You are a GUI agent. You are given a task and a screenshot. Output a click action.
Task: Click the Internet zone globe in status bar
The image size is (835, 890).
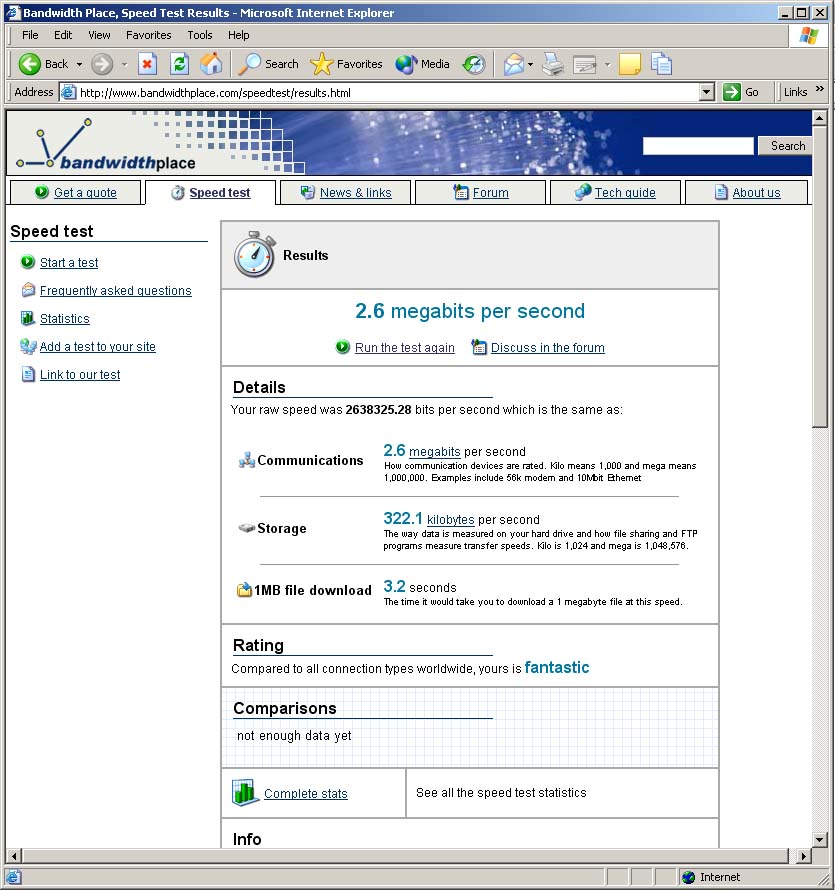pos(689,878)
